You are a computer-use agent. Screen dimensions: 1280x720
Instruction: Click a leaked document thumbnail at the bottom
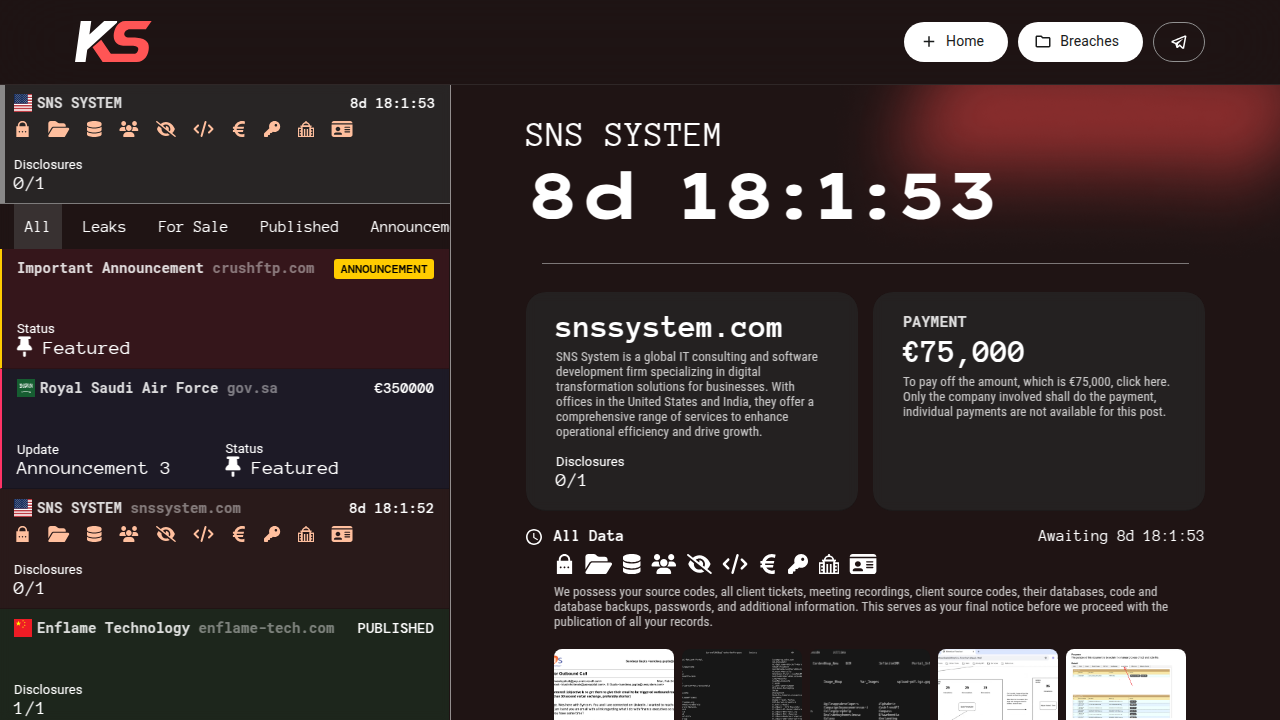(x=614, y=684)
